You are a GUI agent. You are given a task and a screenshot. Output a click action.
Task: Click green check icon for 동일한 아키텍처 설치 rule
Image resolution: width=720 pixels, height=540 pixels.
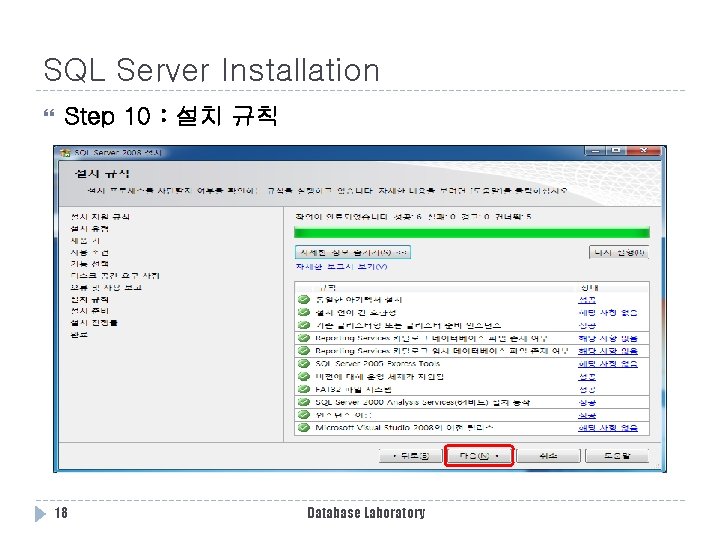point(304,300)
